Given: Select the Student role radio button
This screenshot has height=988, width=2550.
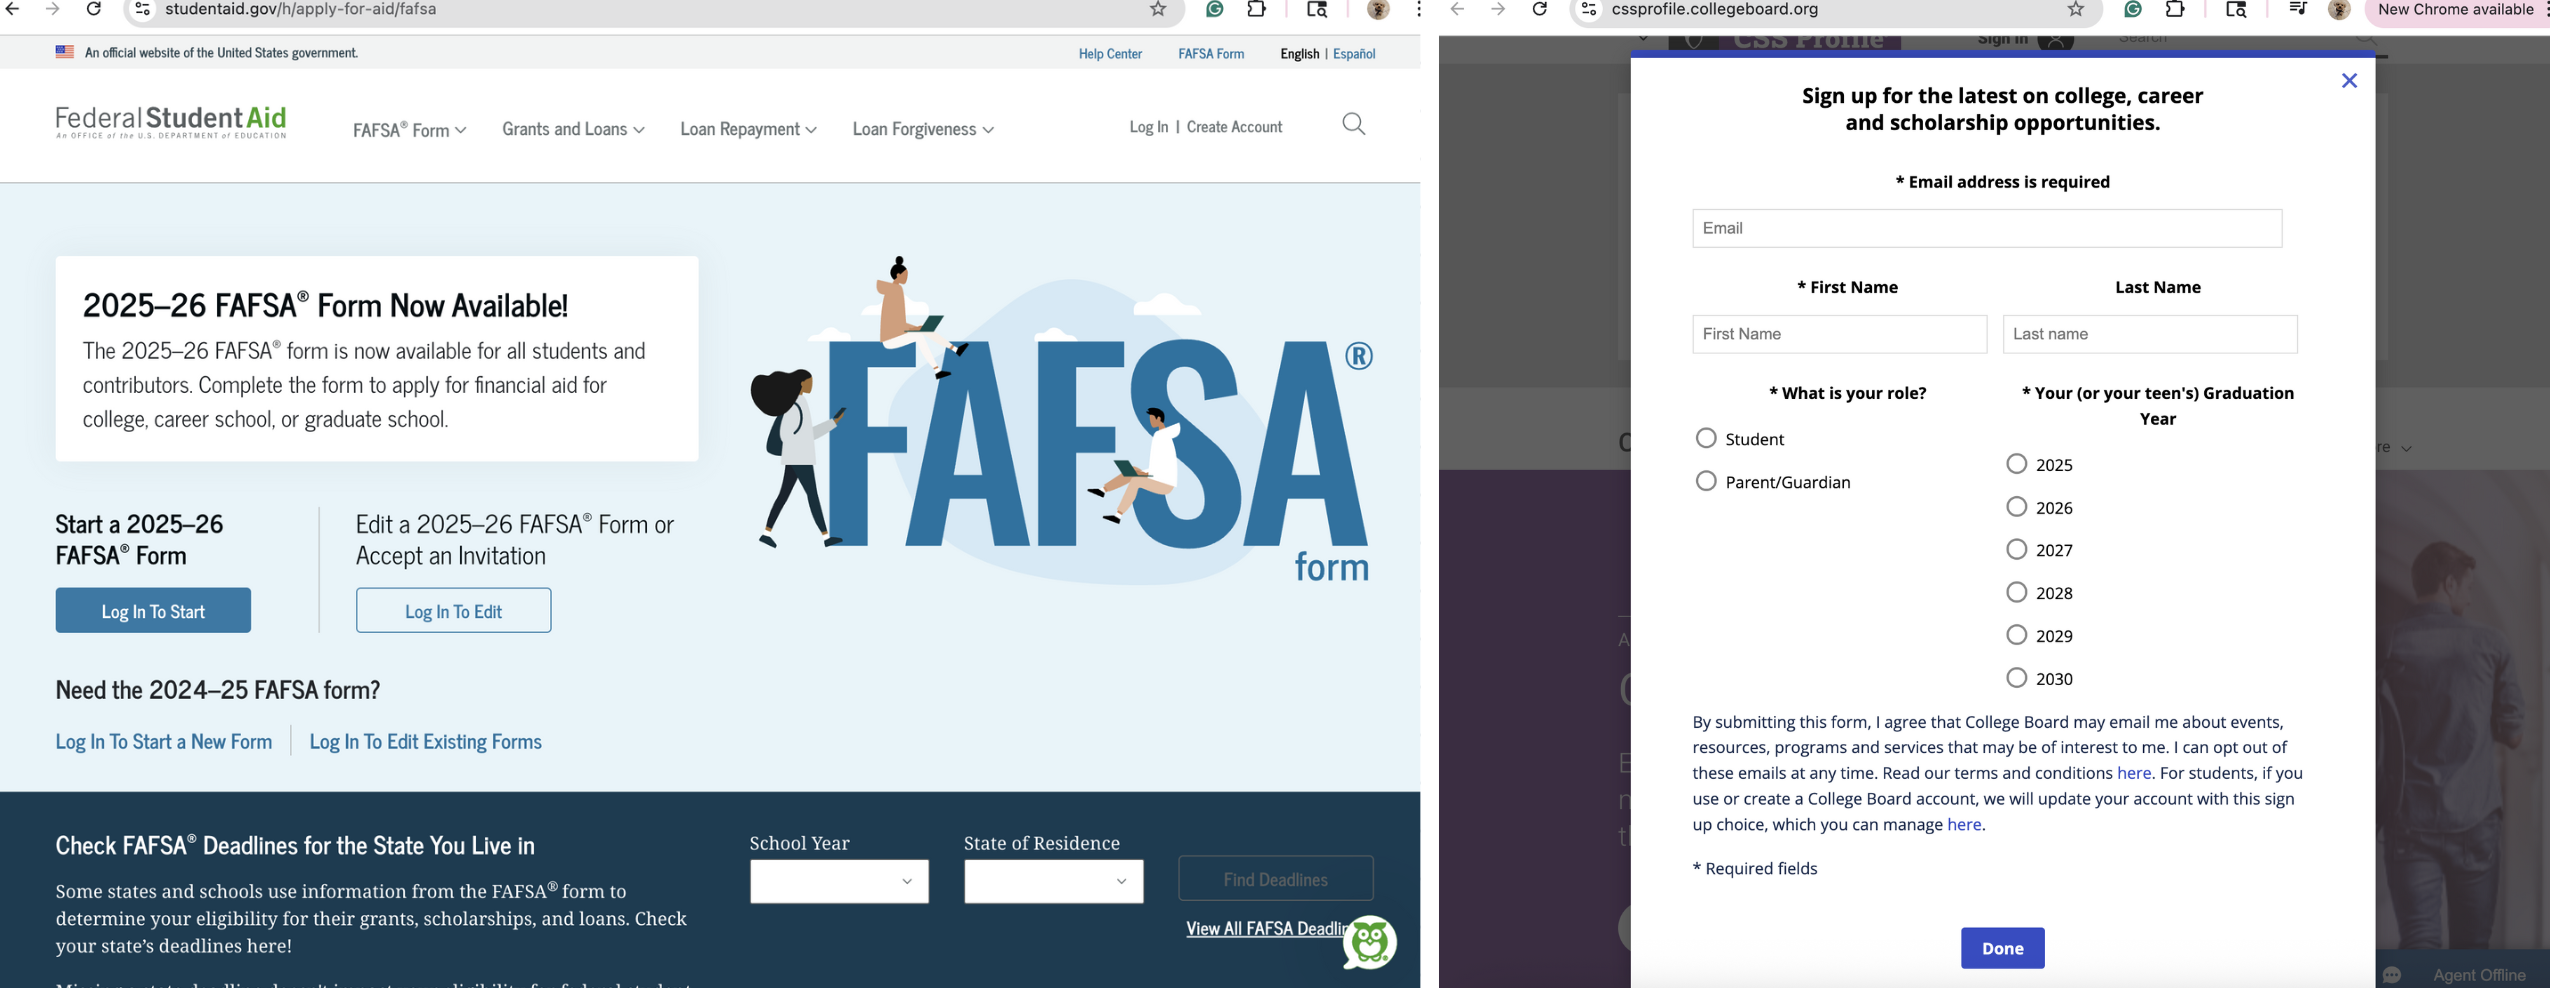Looking at the screenshot, I should click(1706, 438).
